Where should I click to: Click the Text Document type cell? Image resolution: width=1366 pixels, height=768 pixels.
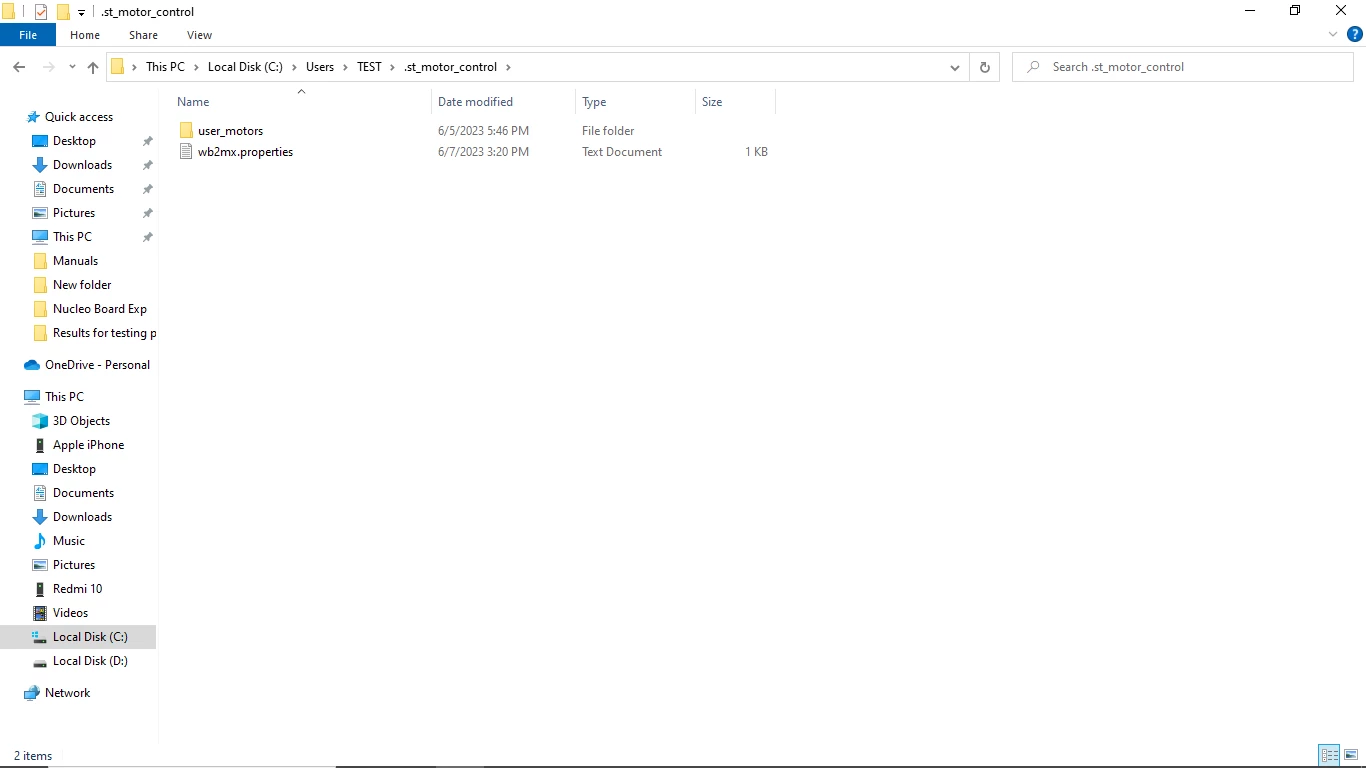click(x=622, y=152)
